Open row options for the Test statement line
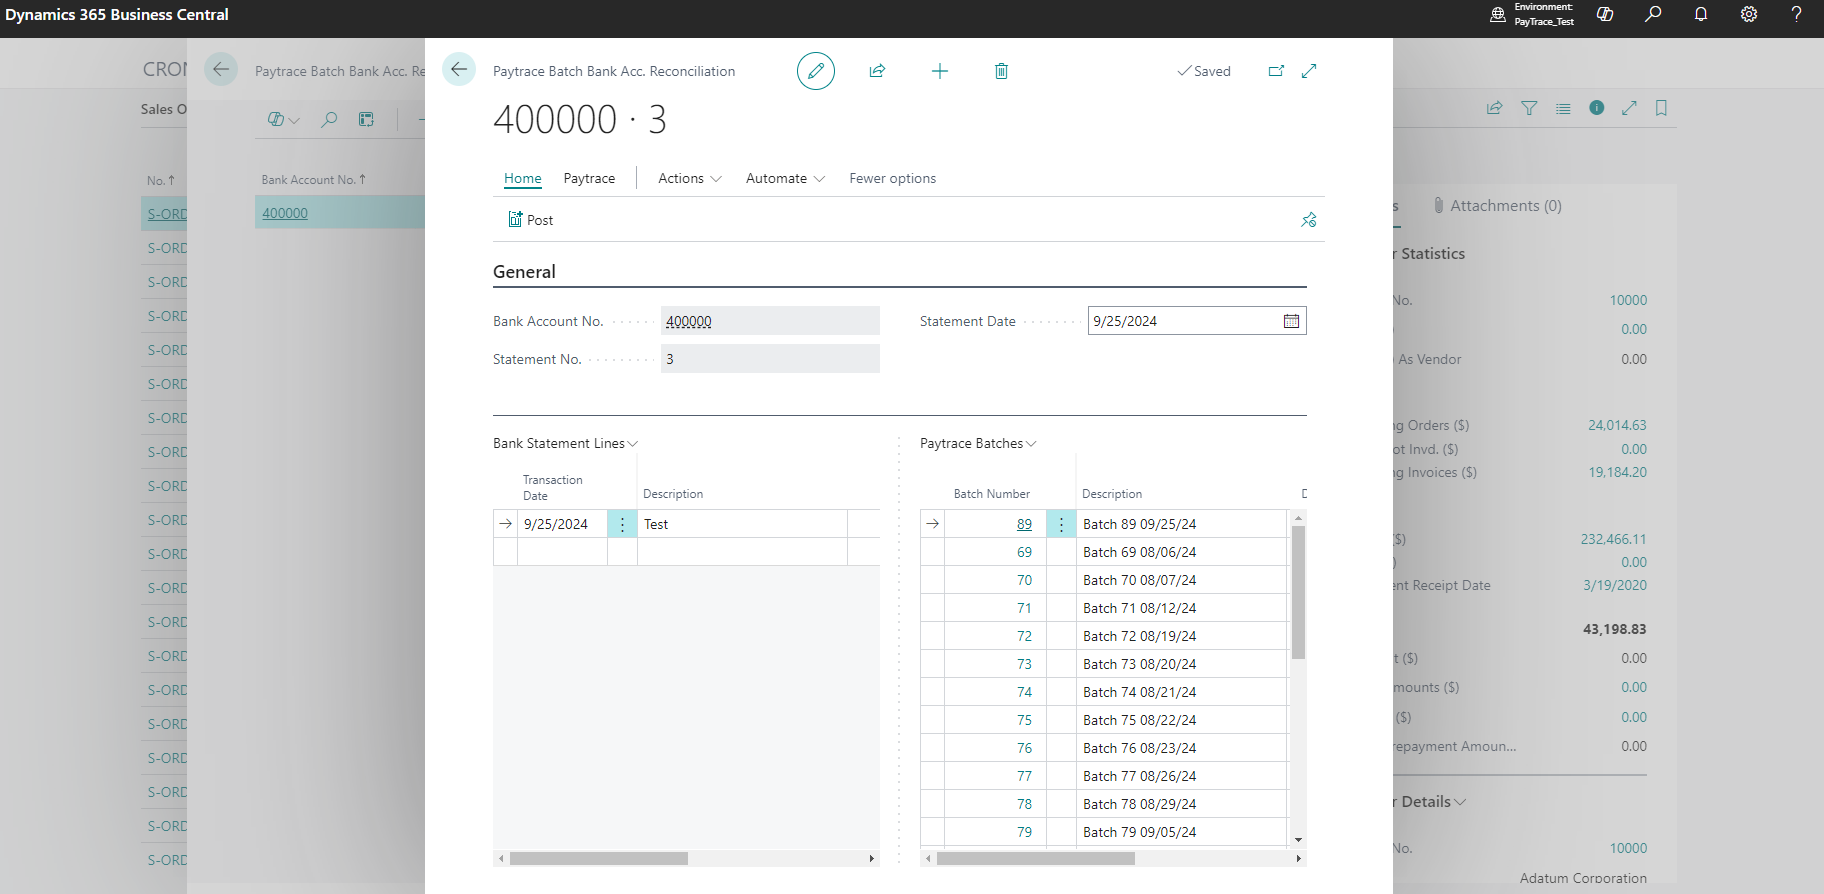 (622, 524)
